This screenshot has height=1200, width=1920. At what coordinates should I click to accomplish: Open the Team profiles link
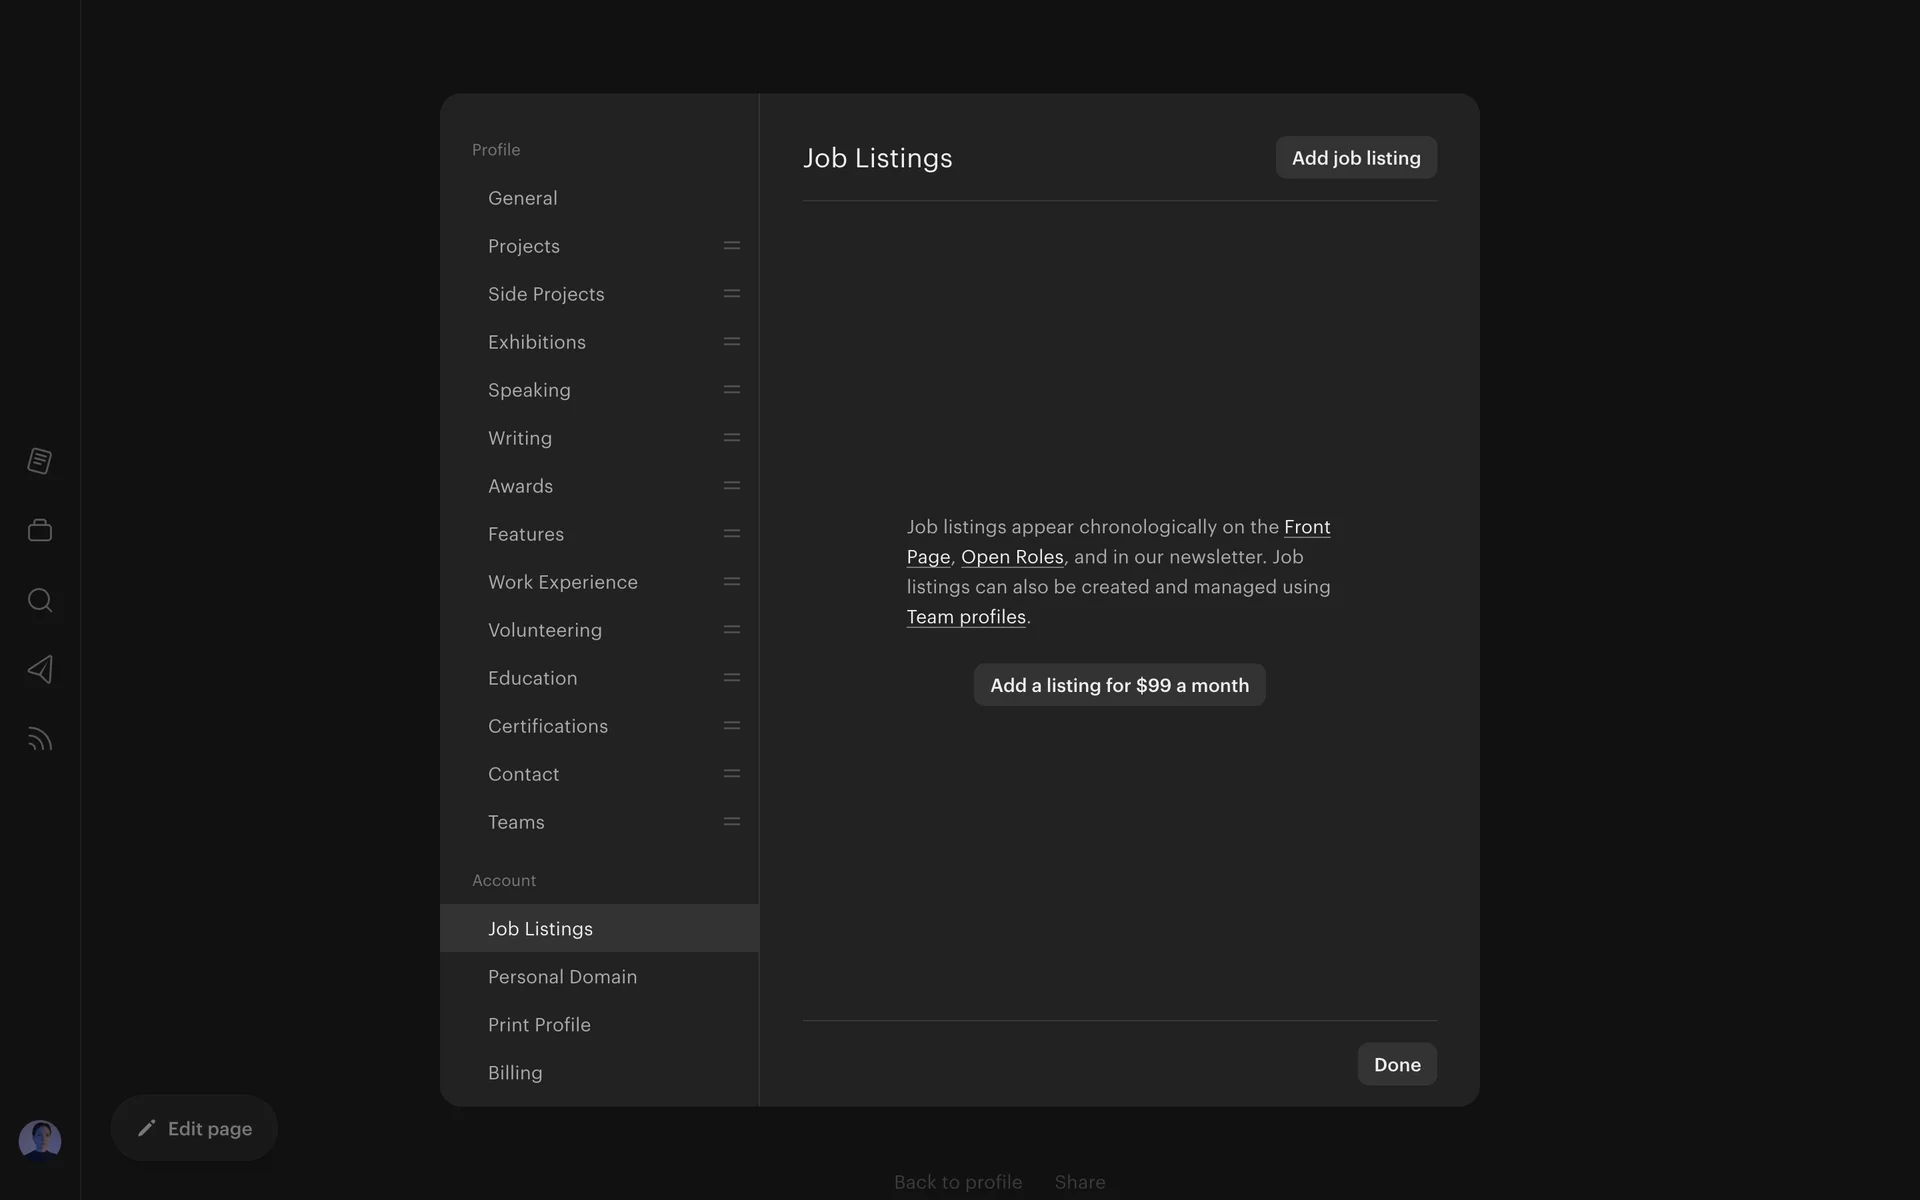click(965, 617)
